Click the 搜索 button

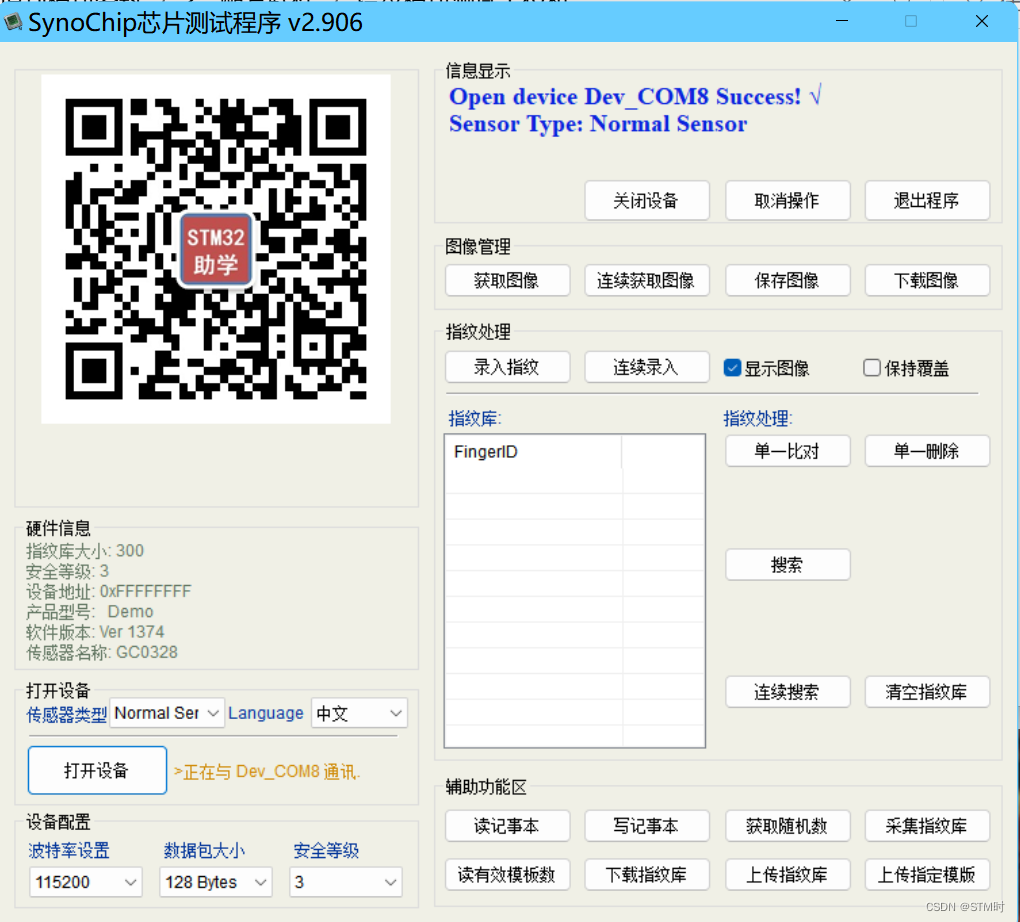(x=787, y=564)
